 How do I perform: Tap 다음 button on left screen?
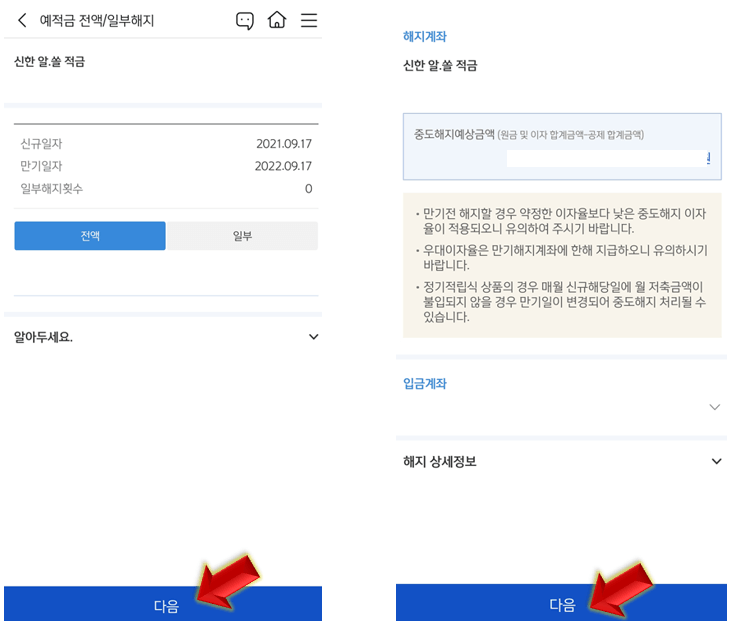point(163,604)
